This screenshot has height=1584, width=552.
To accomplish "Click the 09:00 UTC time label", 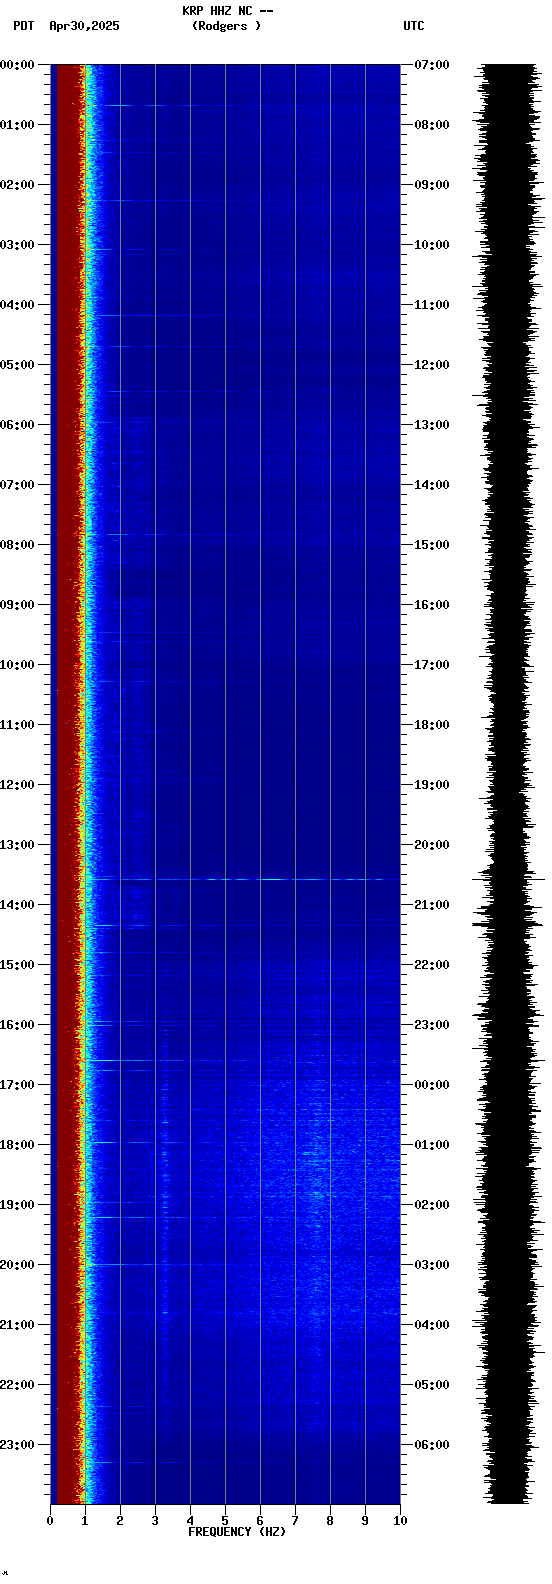I will click(x=431, y=185).
